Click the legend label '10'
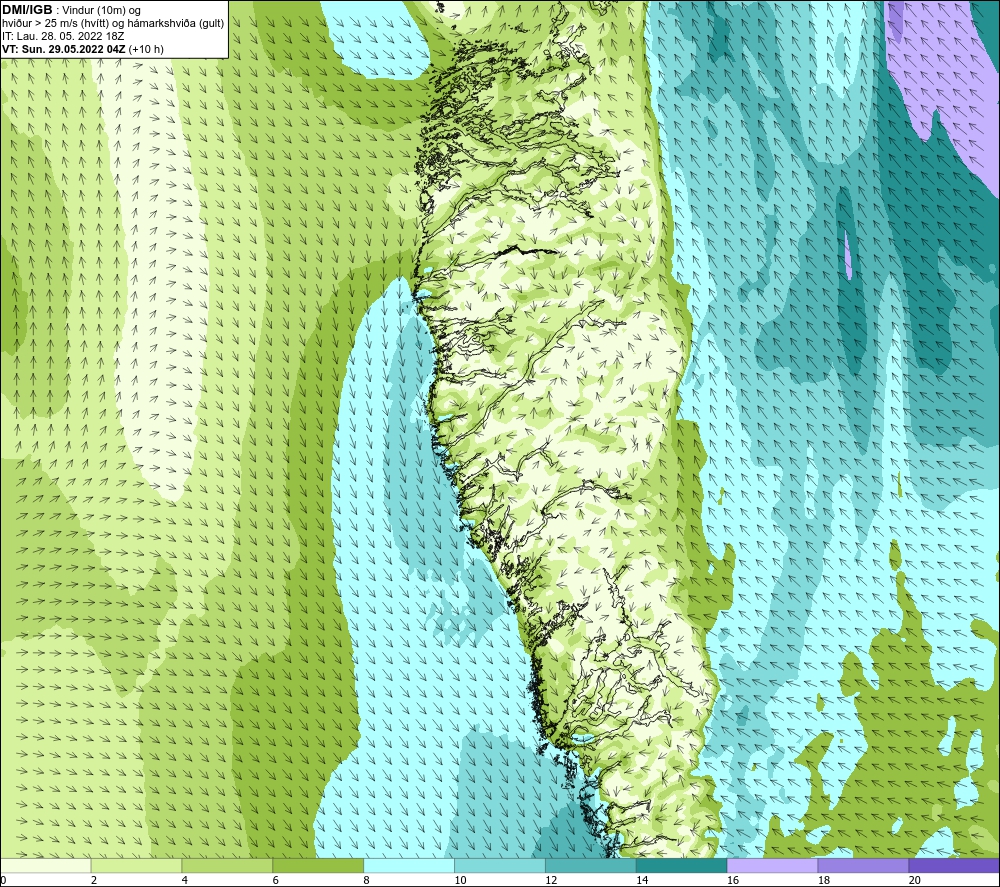The image size is (1000, 887). point(460,880)
